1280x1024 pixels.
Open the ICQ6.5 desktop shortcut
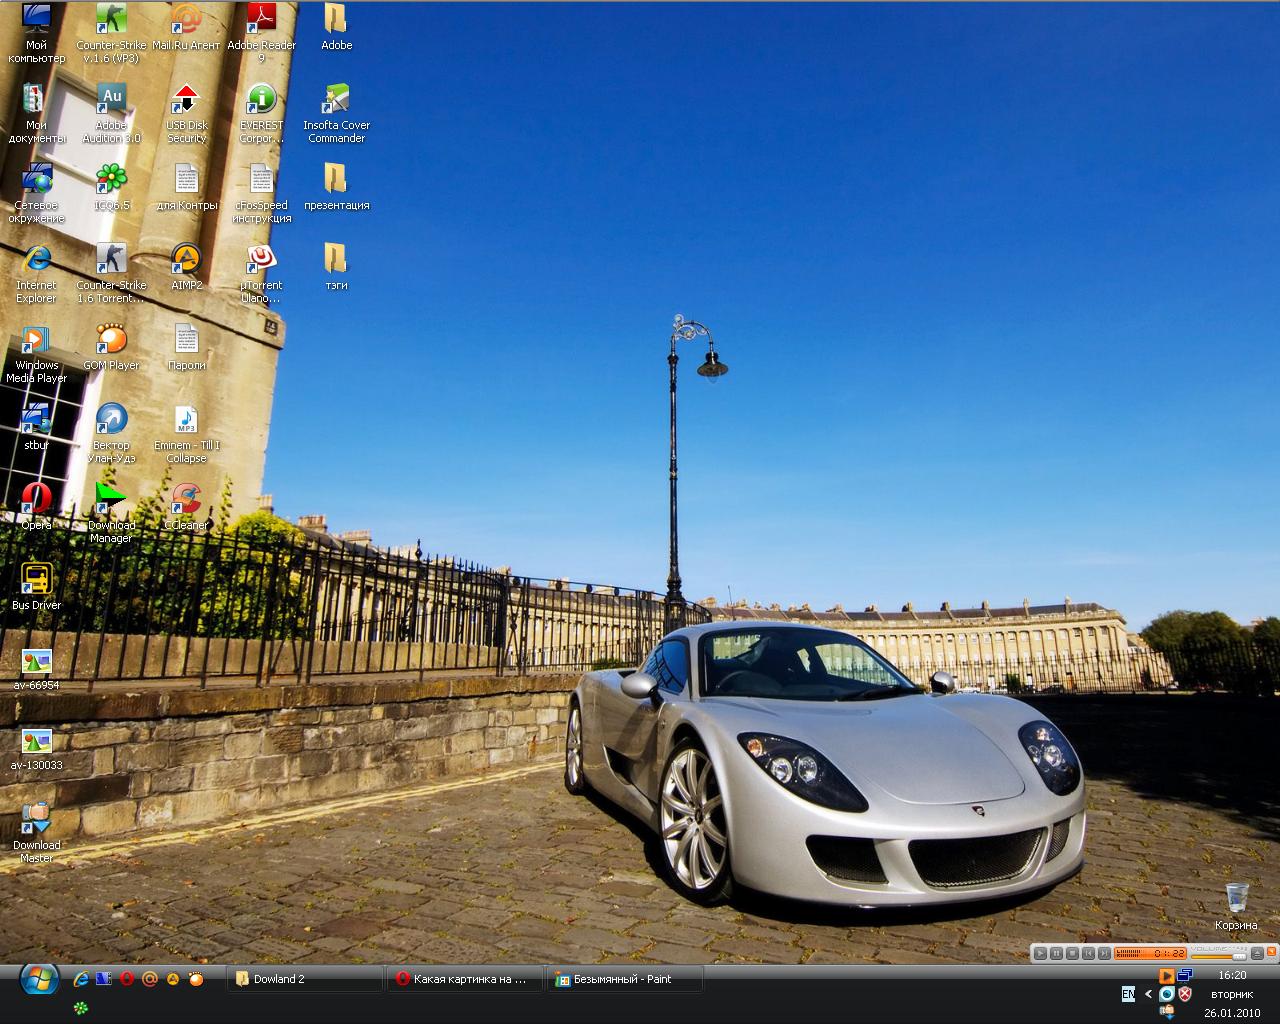click(x=111, y=180)
